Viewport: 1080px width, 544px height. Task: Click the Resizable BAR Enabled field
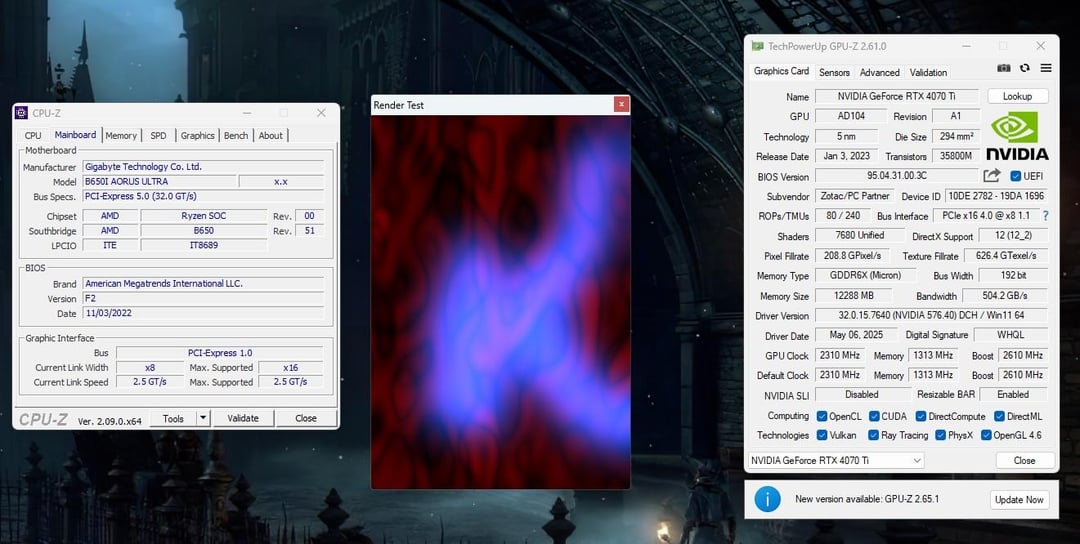pyautogui.click(x=1013, y=395)
